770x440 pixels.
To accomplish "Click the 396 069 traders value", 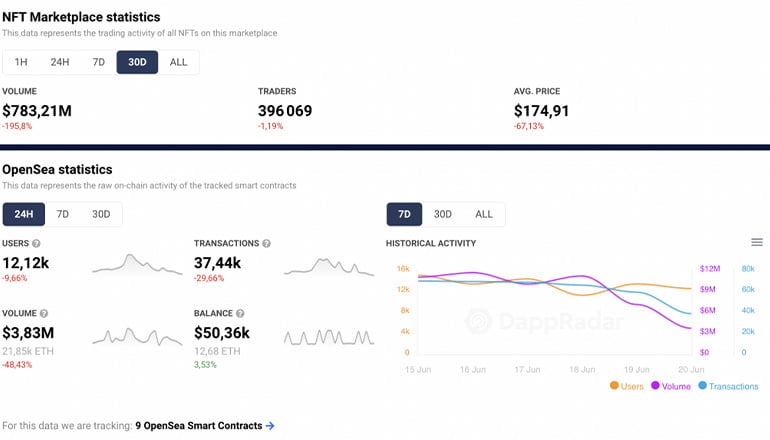I will (285, 111).
